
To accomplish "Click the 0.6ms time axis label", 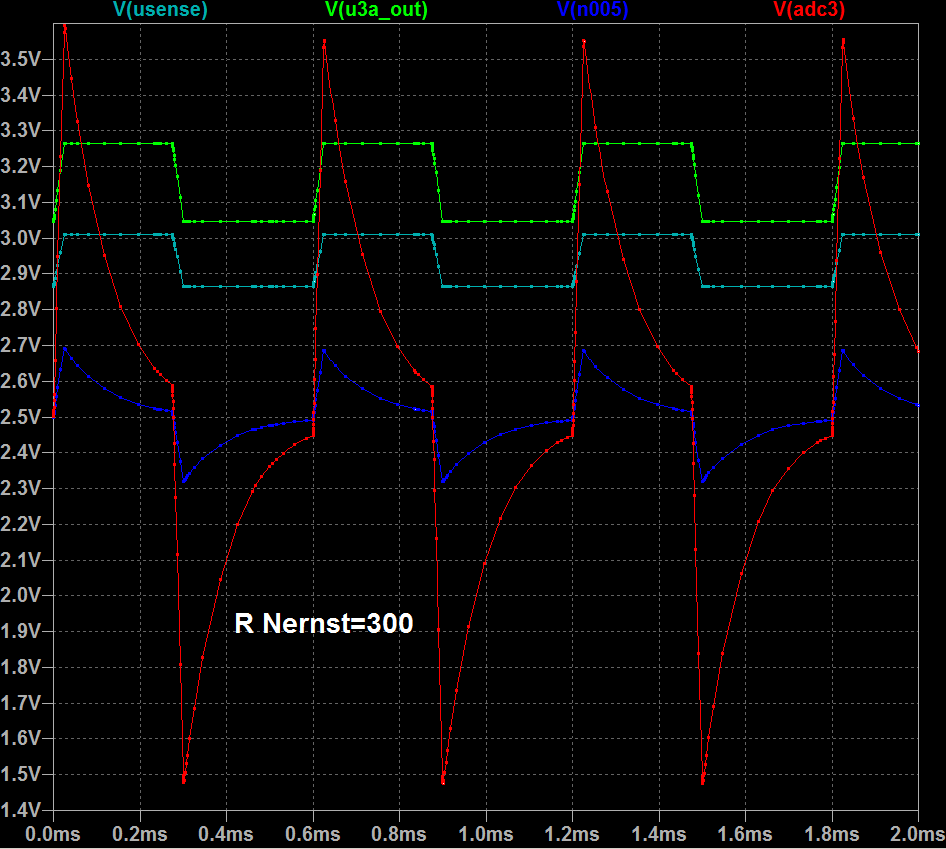I will click(x=313, y=833).
